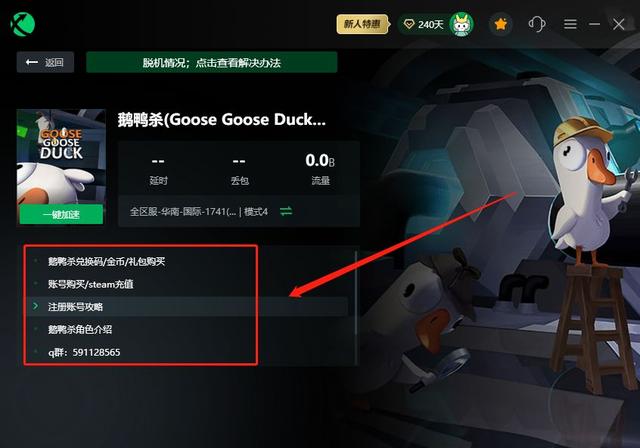This screenshot has height=448, width=640.
Task: Open the rabbit user avatar profile
Action: 461,24
